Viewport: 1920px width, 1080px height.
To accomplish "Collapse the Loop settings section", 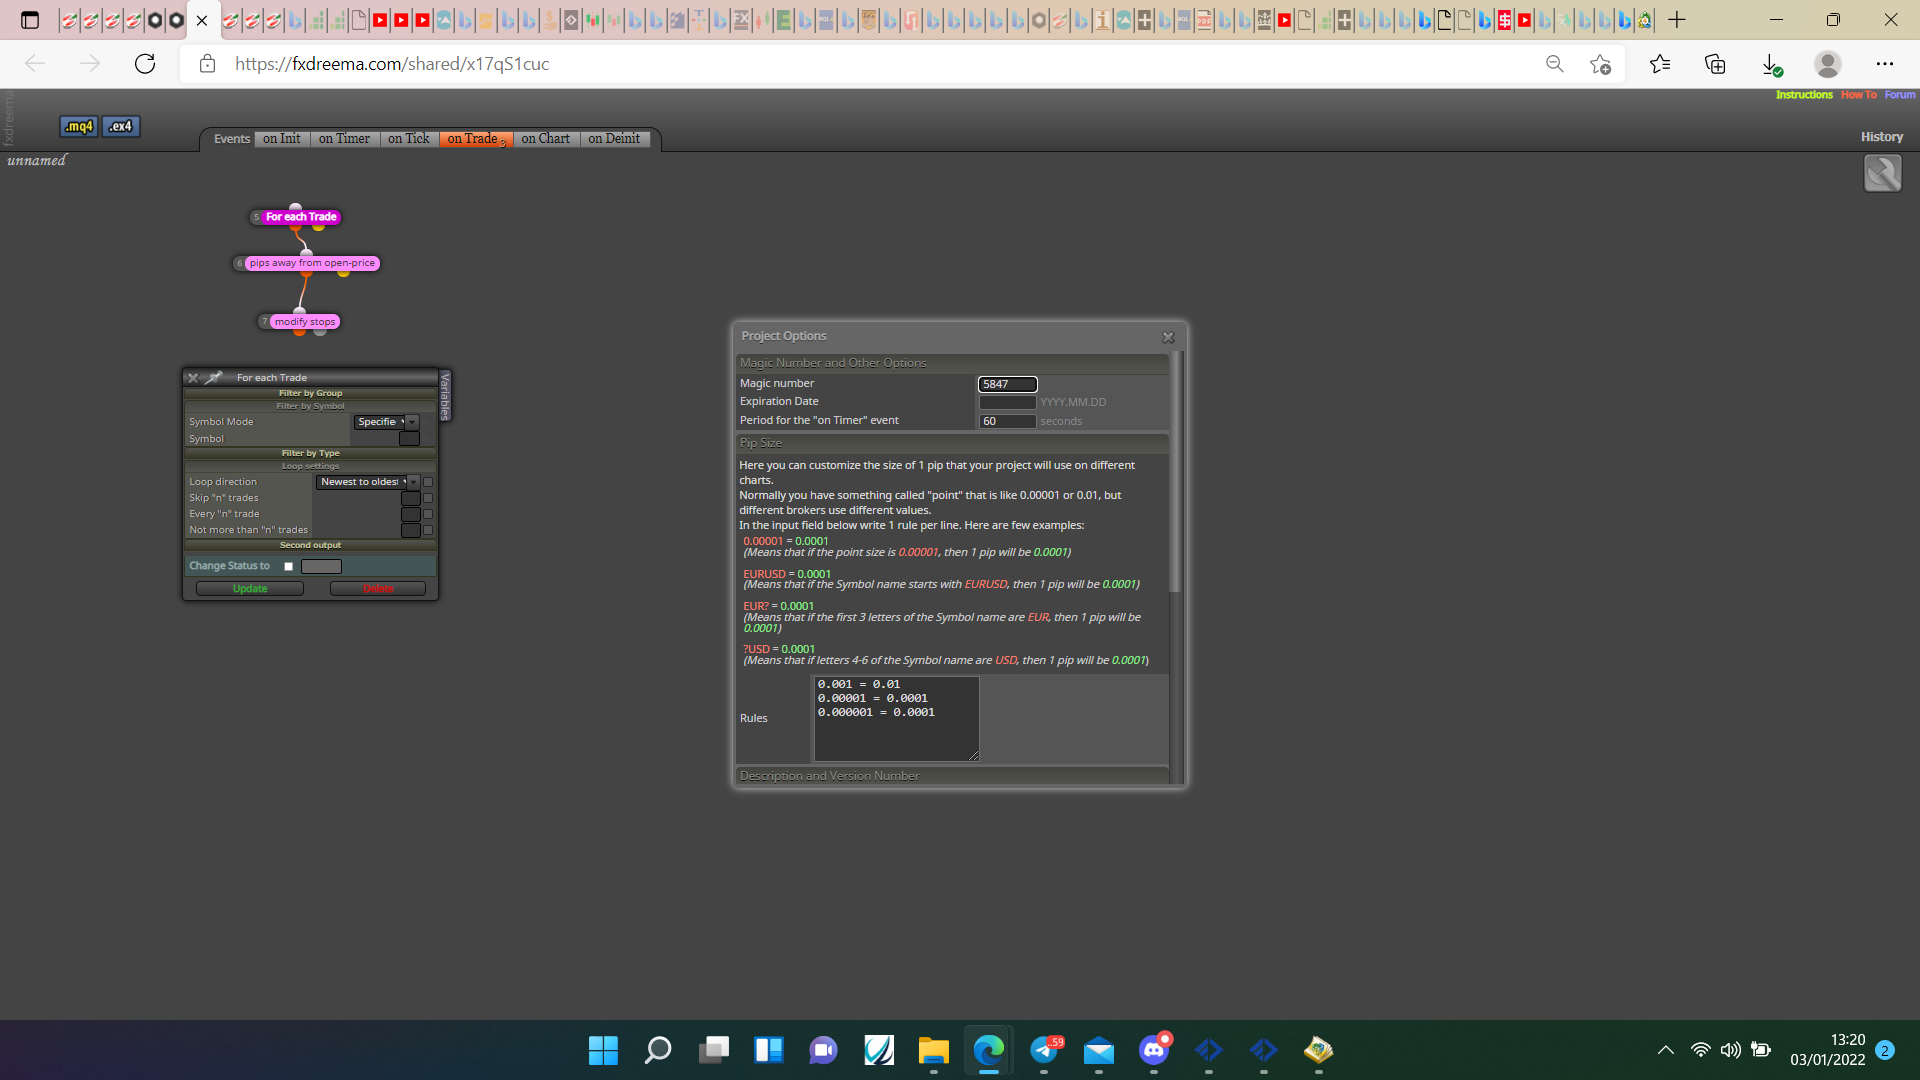I will tap(310, 466).
